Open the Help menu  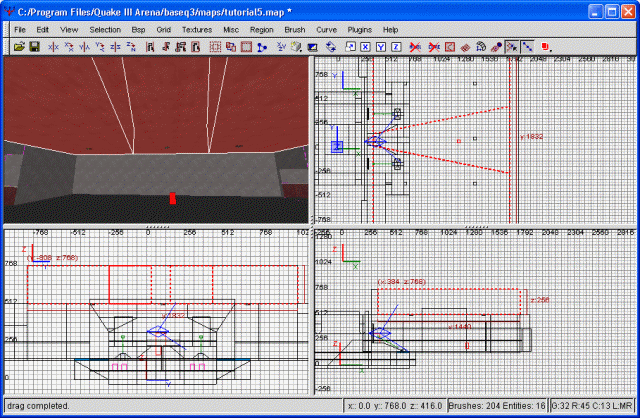pyautogui.click(x=390, y=30)
